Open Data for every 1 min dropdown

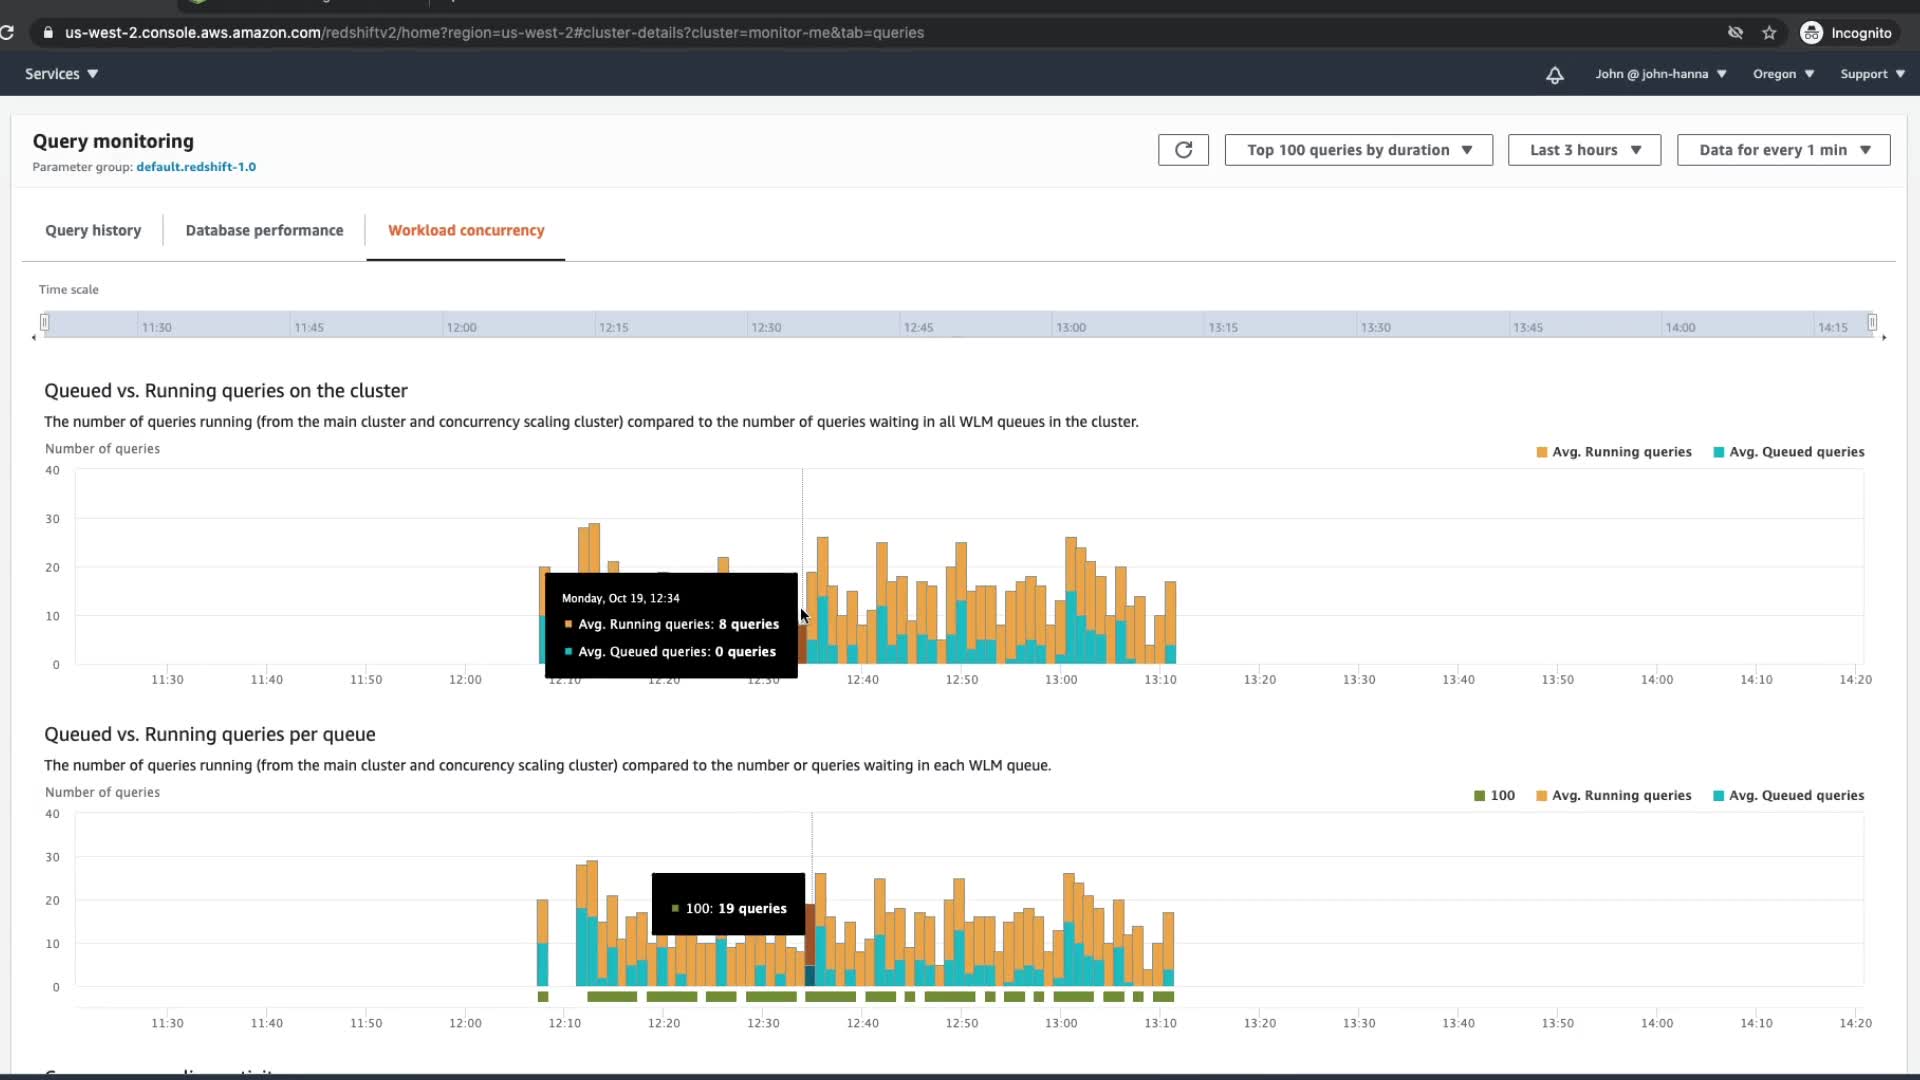[1783, 150]
